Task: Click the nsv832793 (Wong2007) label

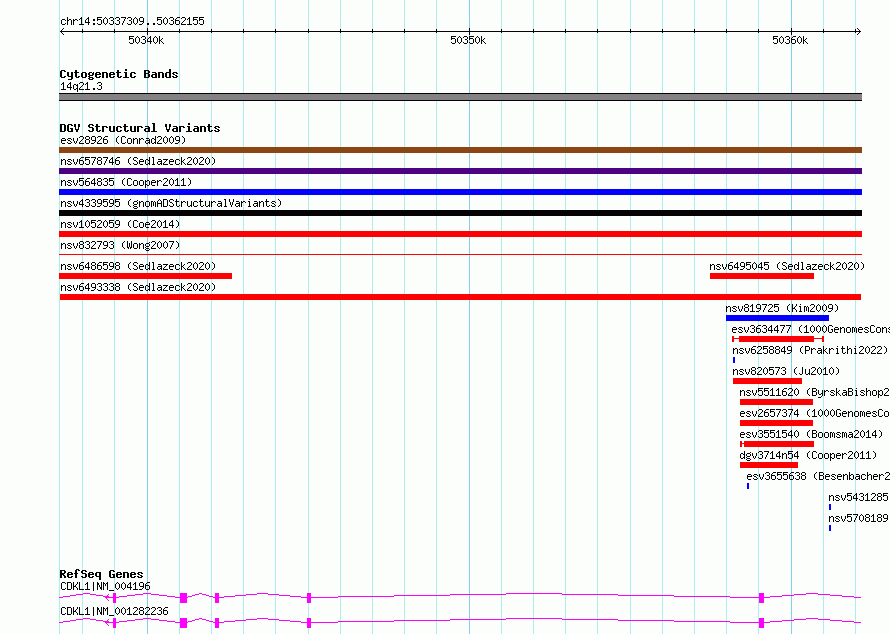Action: tap(120, 245)
